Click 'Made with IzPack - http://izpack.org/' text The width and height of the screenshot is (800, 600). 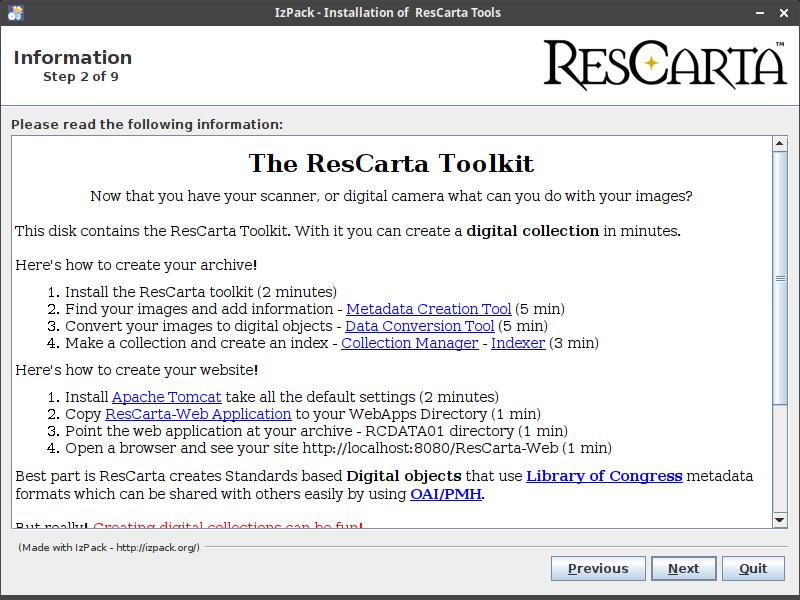(x=109, y=547)
